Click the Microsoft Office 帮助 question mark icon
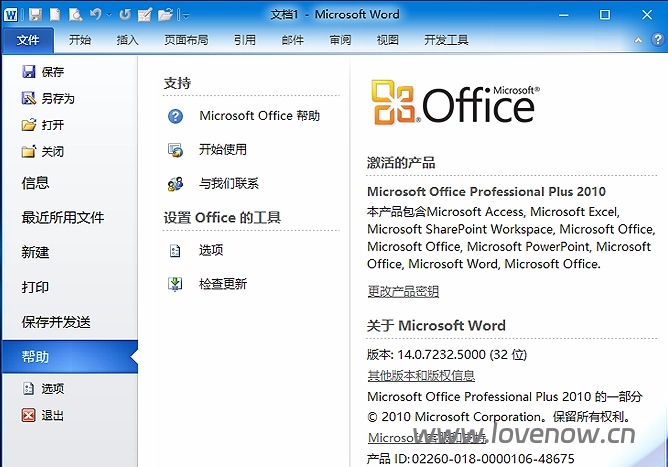 (175, 116)
